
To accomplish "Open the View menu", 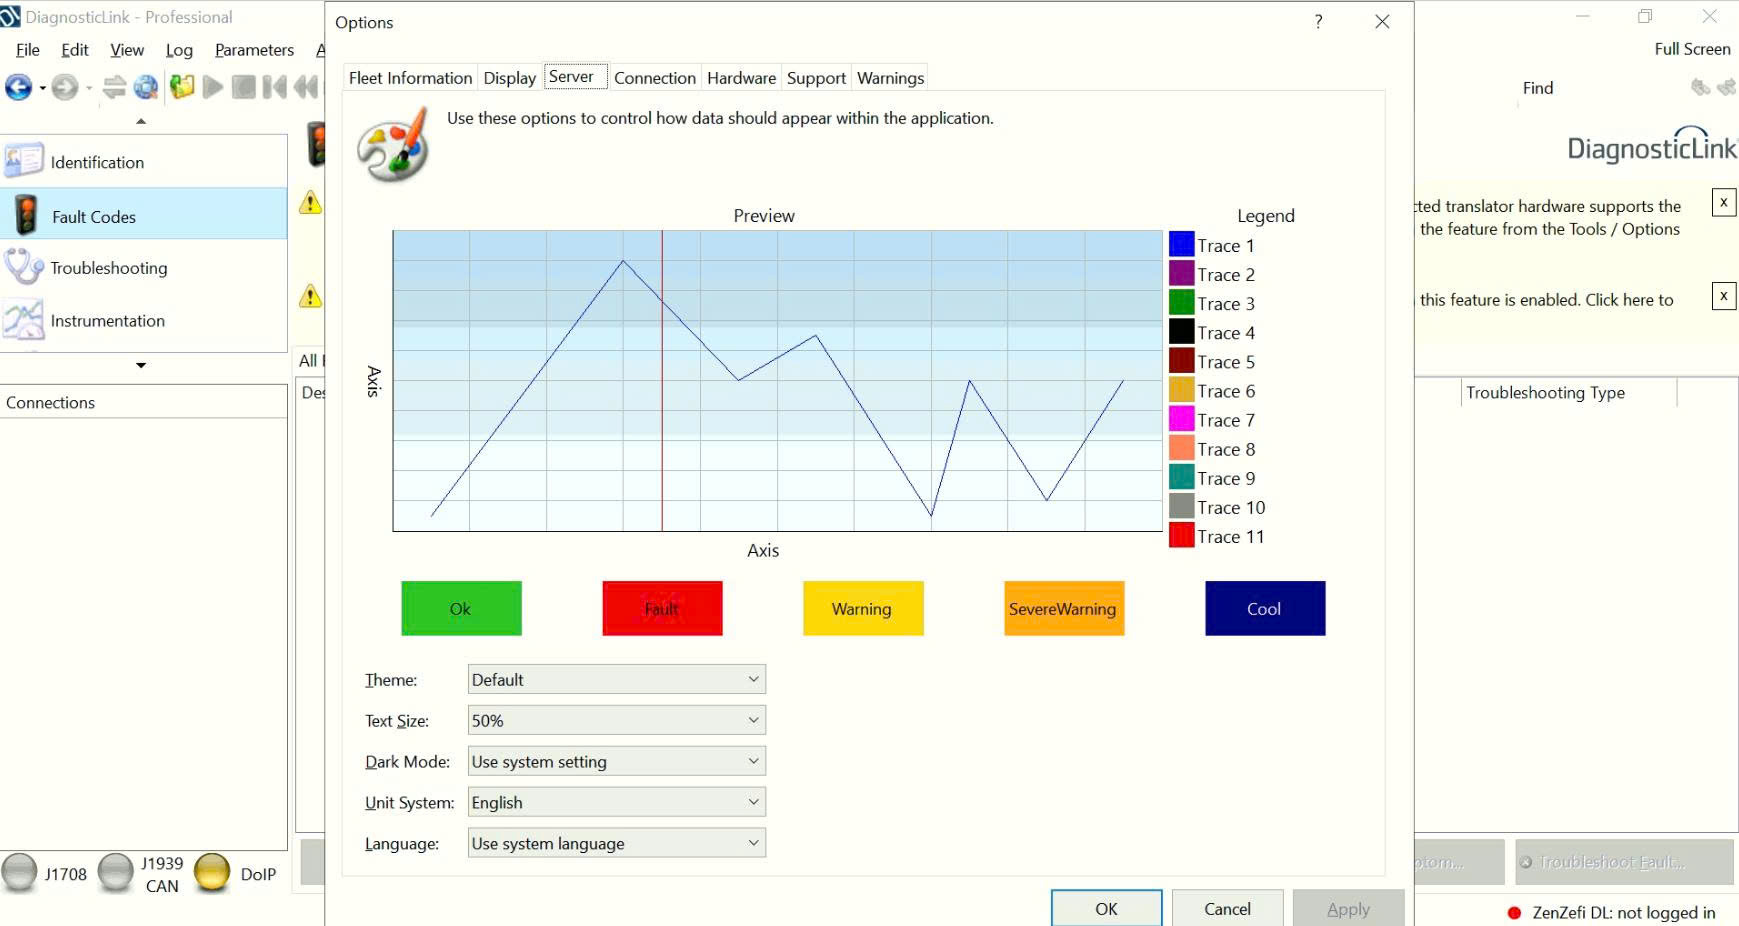I will click(127, 50).
